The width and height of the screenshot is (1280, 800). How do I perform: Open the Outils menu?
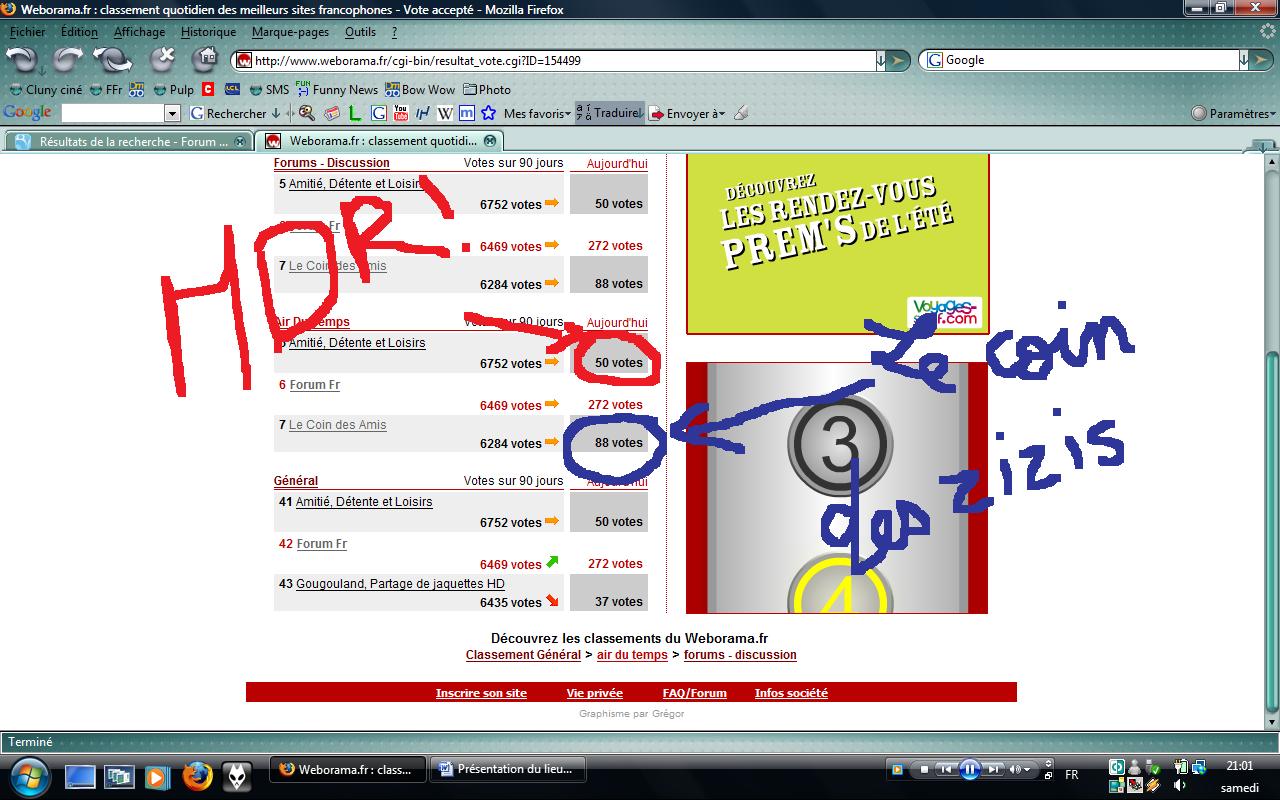[360, 32]
